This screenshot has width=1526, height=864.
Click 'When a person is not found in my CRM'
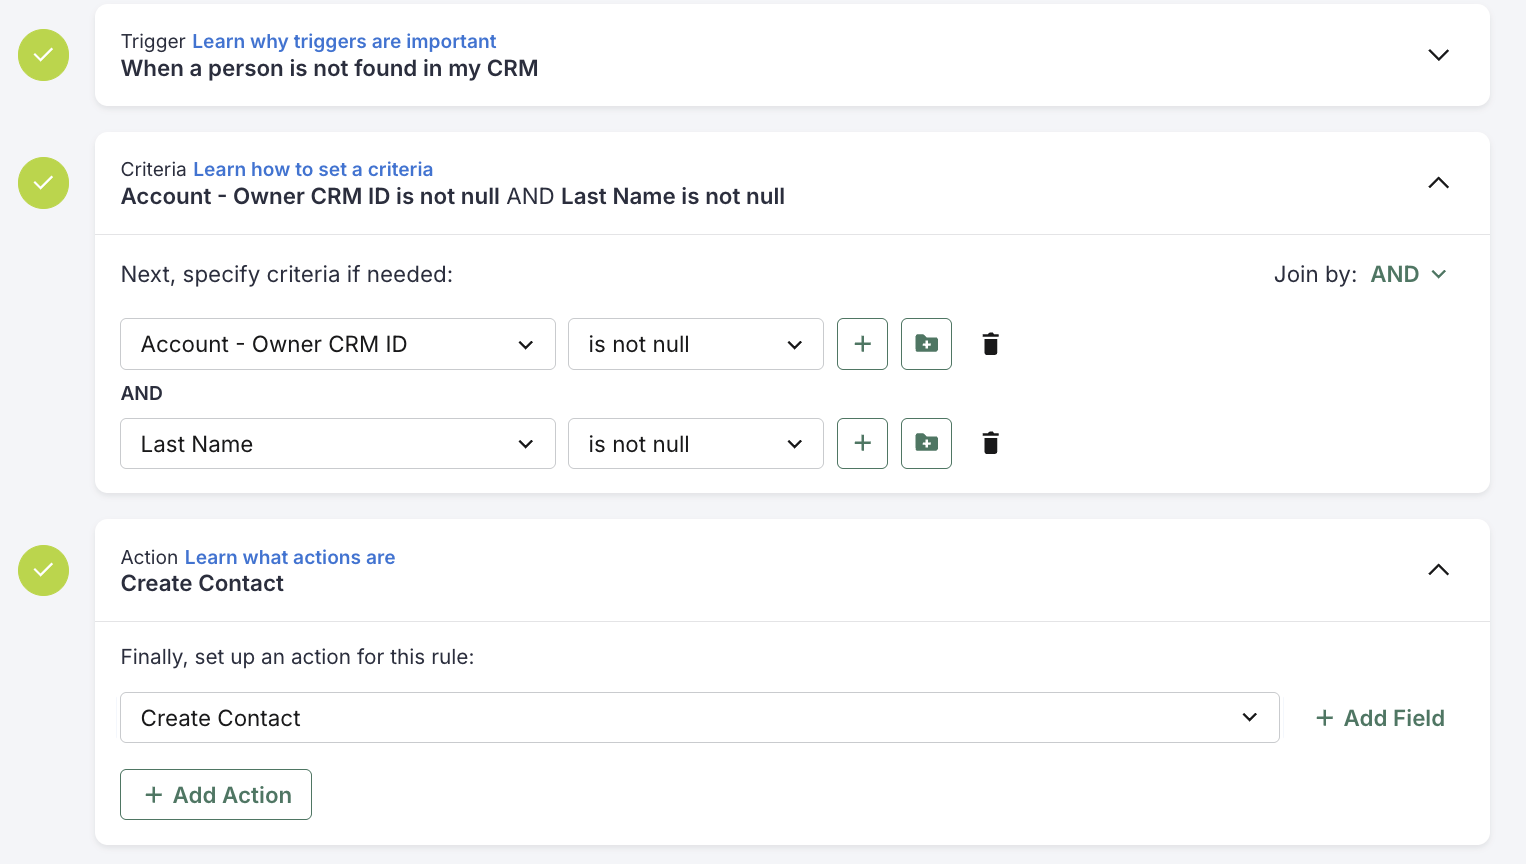point(330,68)
